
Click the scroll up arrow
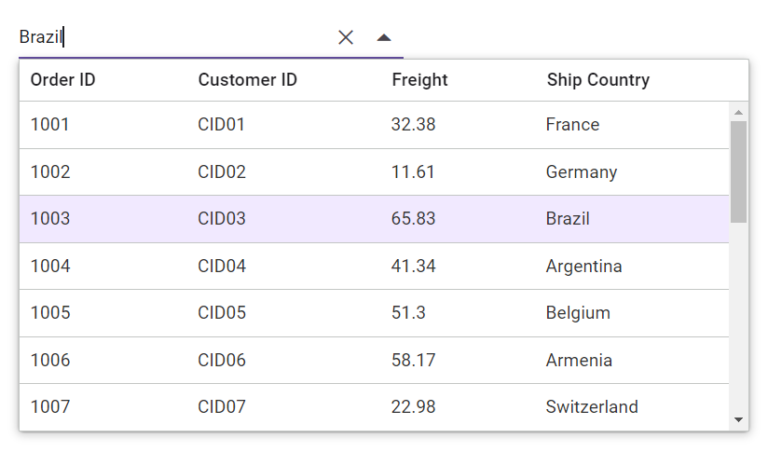739,112
